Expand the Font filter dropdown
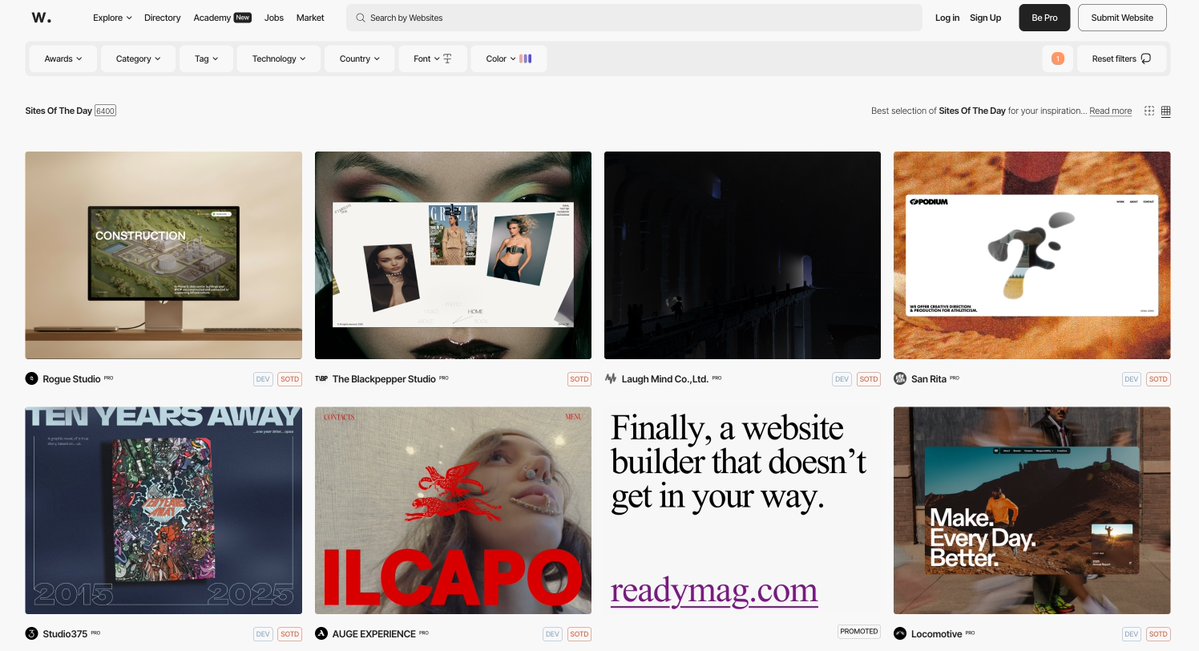This screenshot has height=651, width=1199. pyautogui.click(x=432, y=59)
